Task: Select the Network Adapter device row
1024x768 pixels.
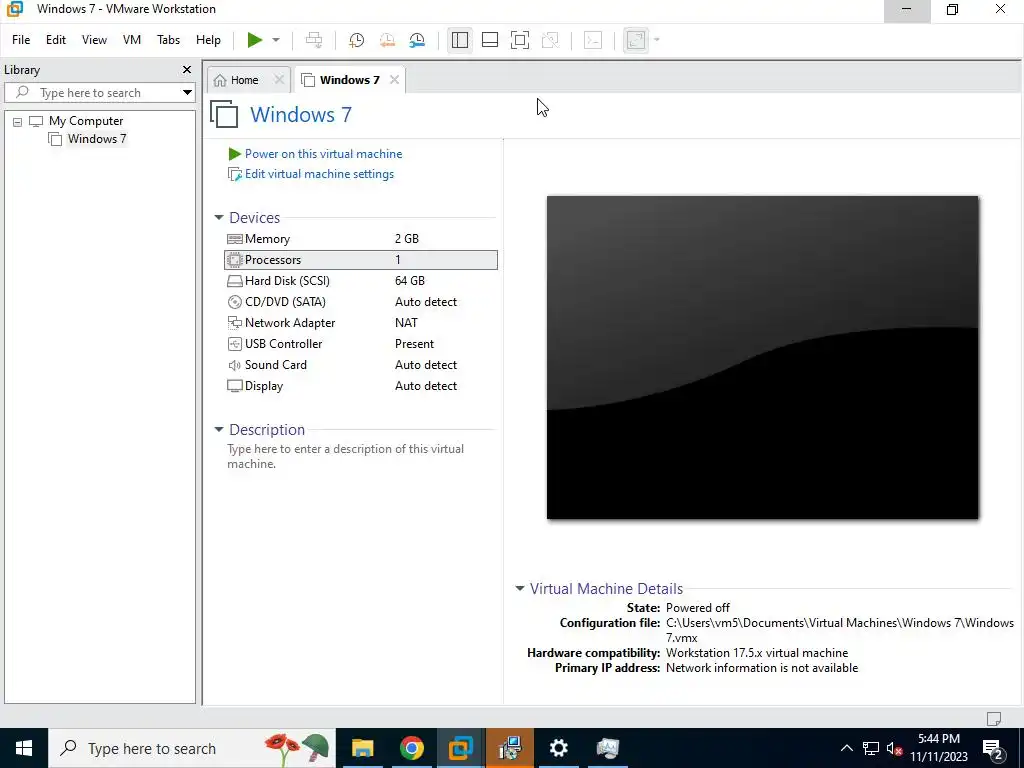Action: 360,323
